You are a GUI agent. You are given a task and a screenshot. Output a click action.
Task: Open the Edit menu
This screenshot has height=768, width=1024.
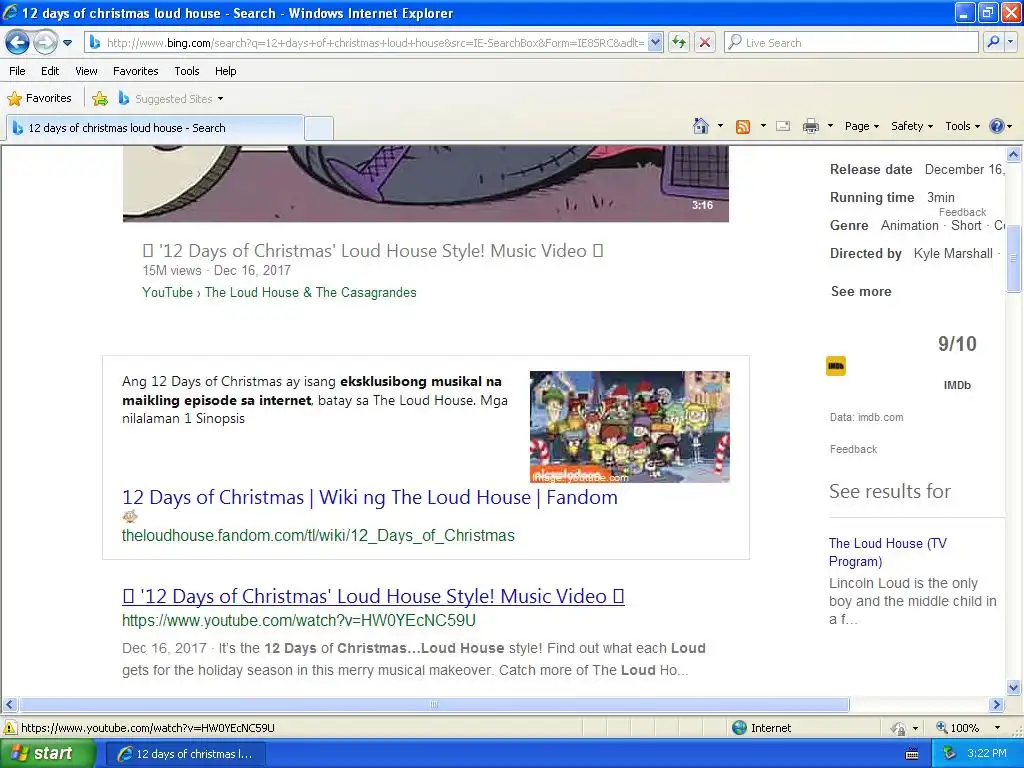[50, 71]
